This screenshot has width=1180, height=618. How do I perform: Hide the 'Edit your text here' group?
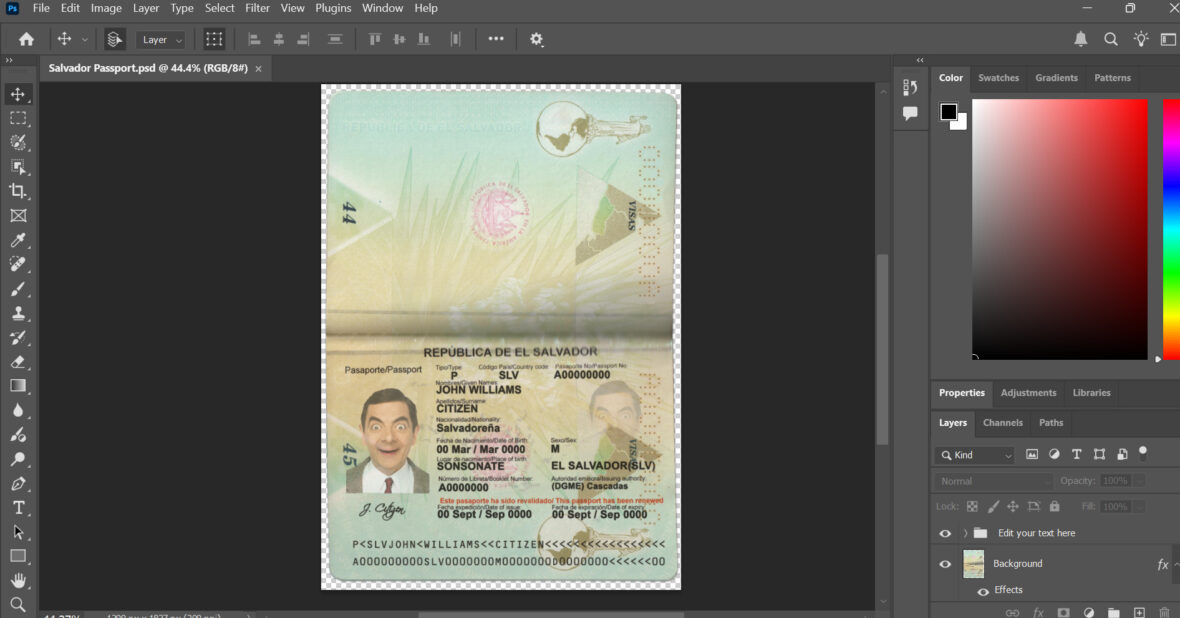point(945,533)
